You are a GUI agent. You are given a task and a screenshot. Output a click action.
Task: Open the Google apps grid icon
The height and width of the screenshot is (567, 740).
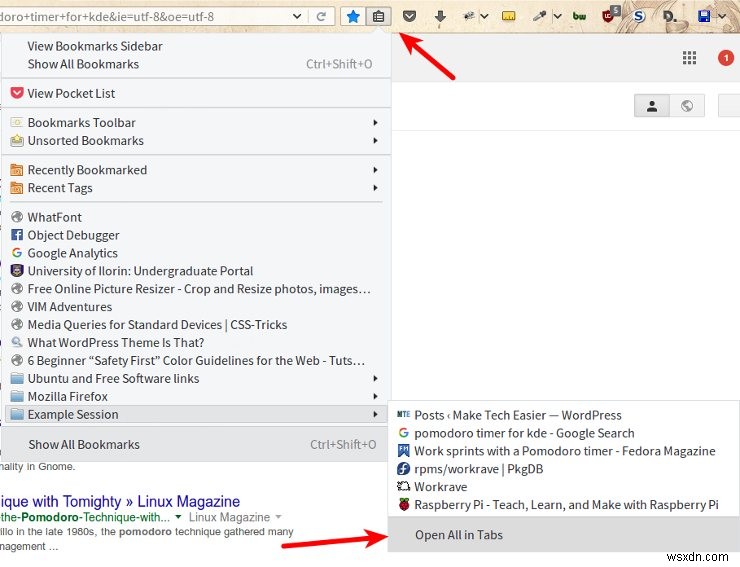click(x=690, y=58)
